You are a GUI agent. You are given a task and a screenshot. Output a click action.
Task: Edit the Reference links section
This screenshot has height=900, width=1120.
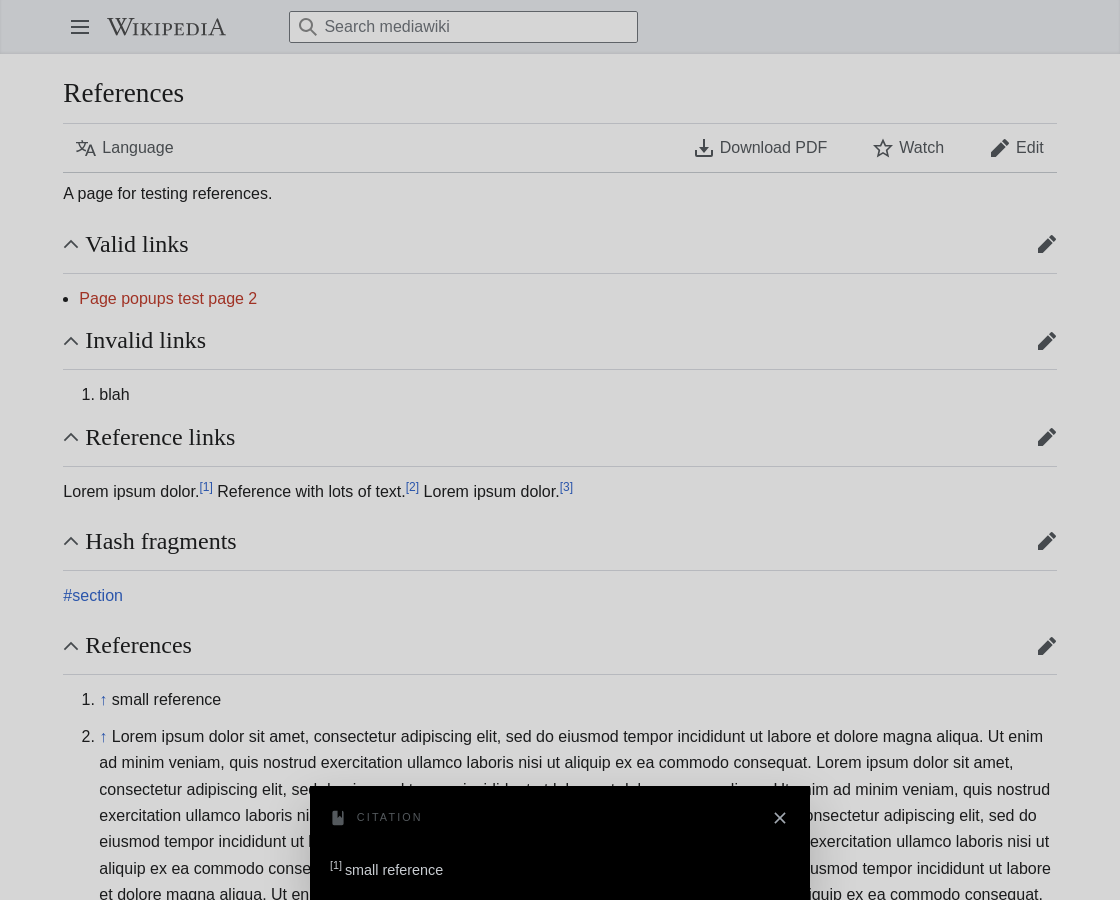pyautogui.click(x=1046, y=437)
